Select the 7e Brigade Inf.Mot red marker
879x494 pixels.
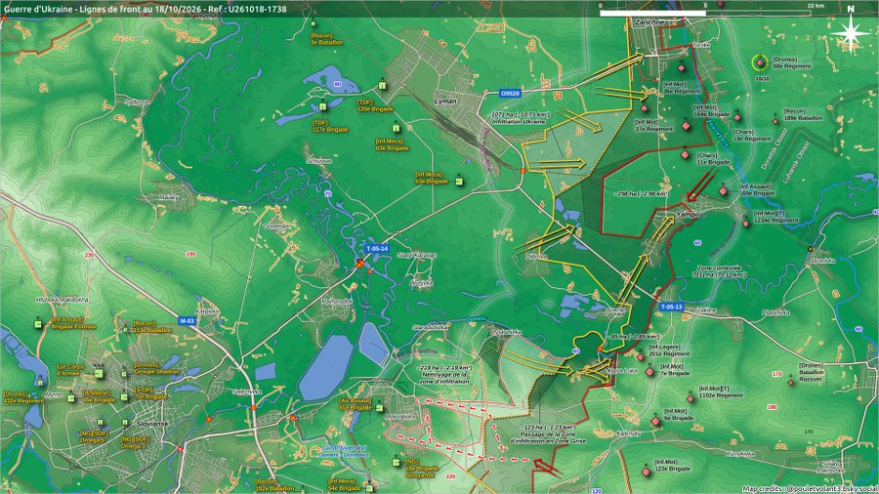click(650, 372)
